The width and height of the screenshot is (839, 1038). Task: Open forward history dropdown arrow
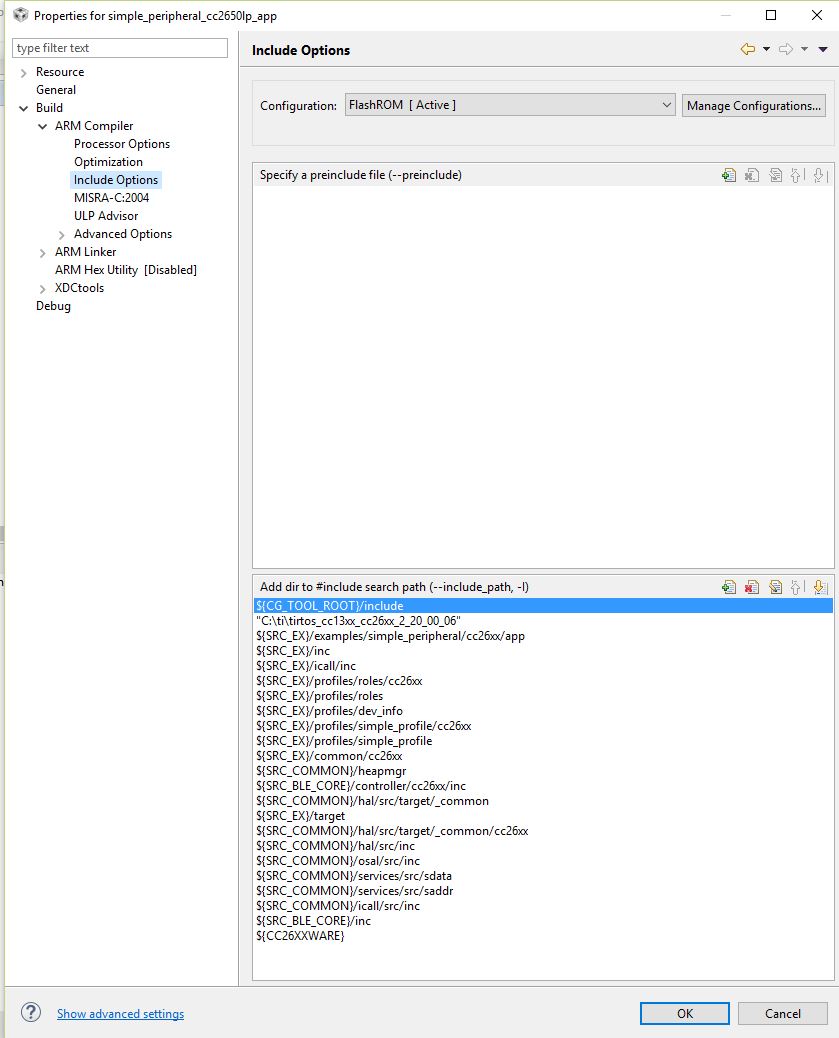click(x=804, y=49)
